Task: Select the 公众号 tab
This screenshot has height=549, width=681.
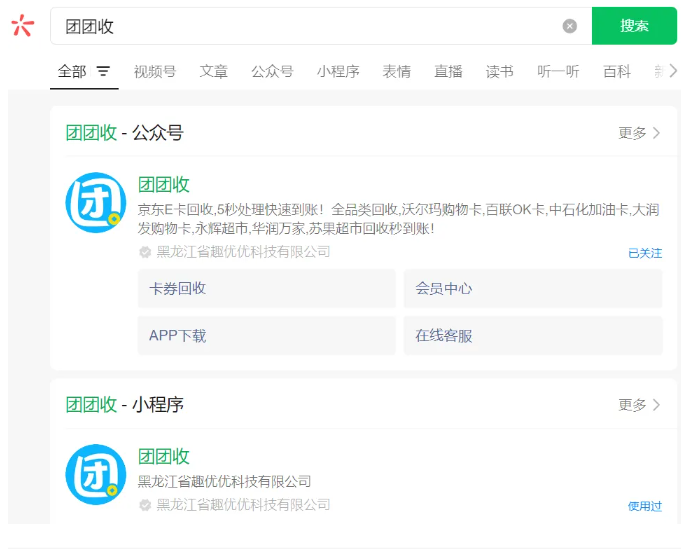Action: point(272,72)
